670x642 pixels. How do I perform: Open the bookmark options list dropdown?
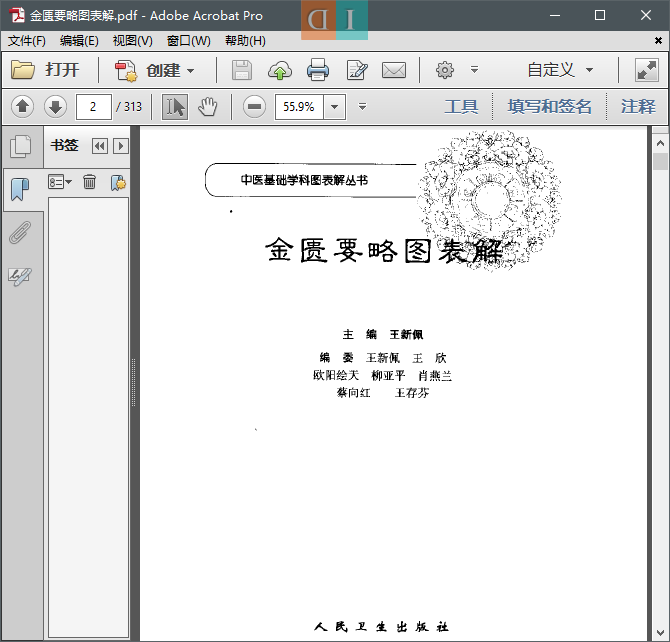pyautogui.click(x=60, y=182)
